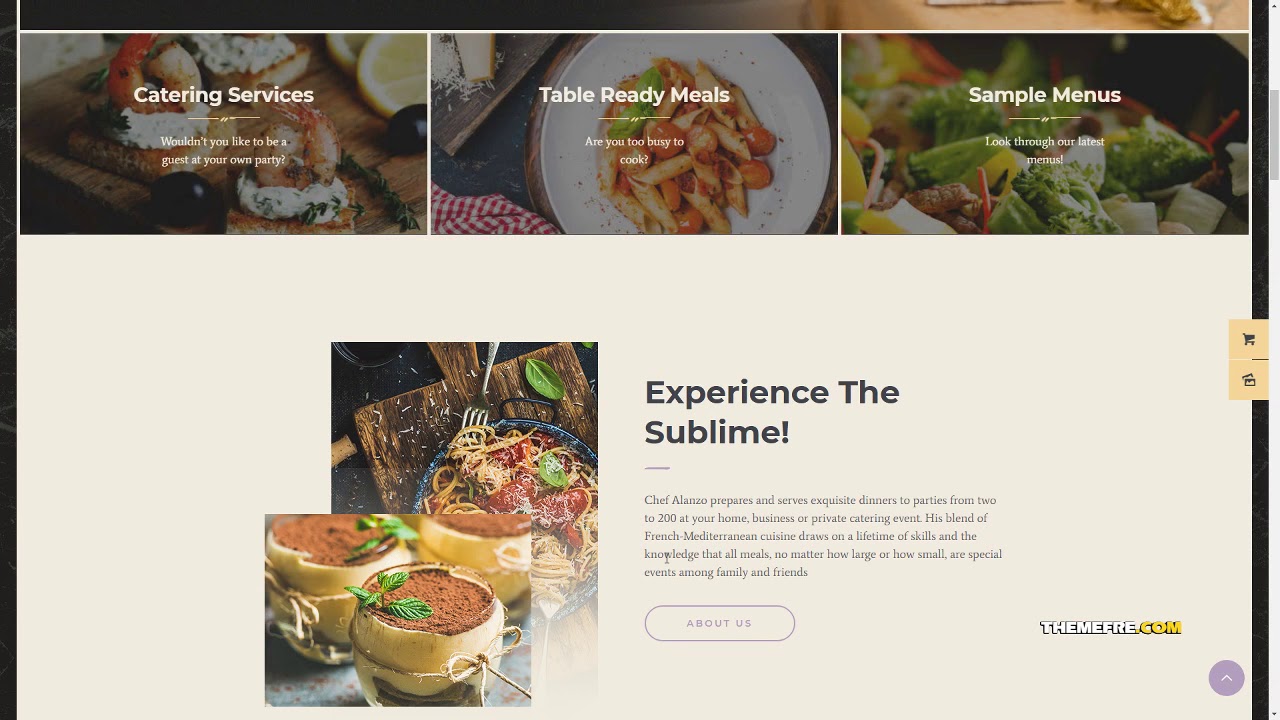This screenshot has width=1280, height=720.
Task: Click 'Look through our latest menus!' text
Action: point(1045,150)
